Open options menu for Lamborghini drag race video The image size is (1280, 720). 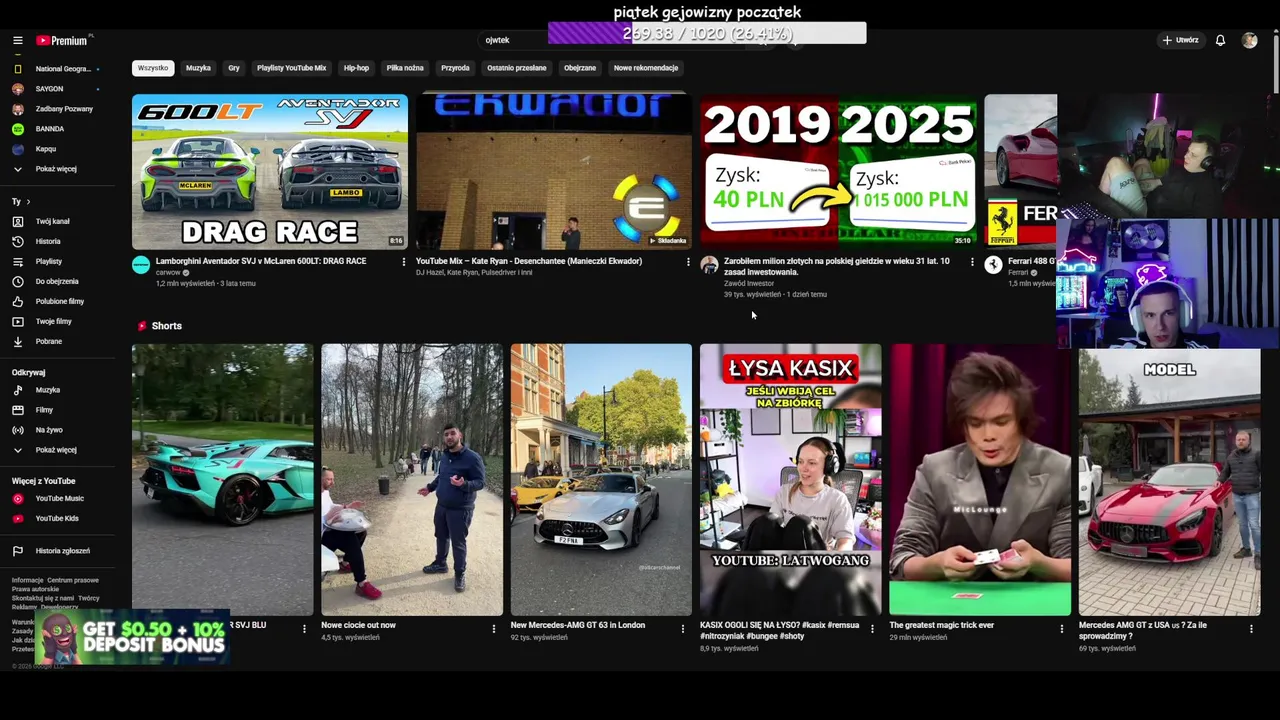[404, 262]
